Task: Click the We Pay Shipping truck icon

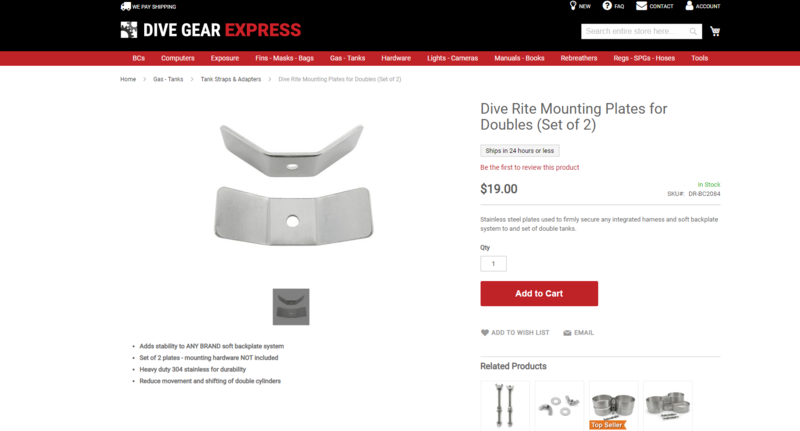Action: [126, 6]
